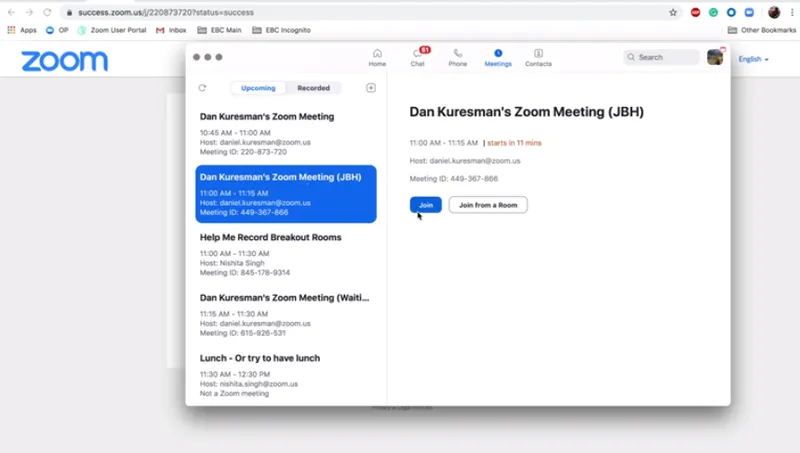Select Dan Kuresman's Zoom Meeting at 10:45 AM
Screen dimensions: 800x453
tap(286, 134)
